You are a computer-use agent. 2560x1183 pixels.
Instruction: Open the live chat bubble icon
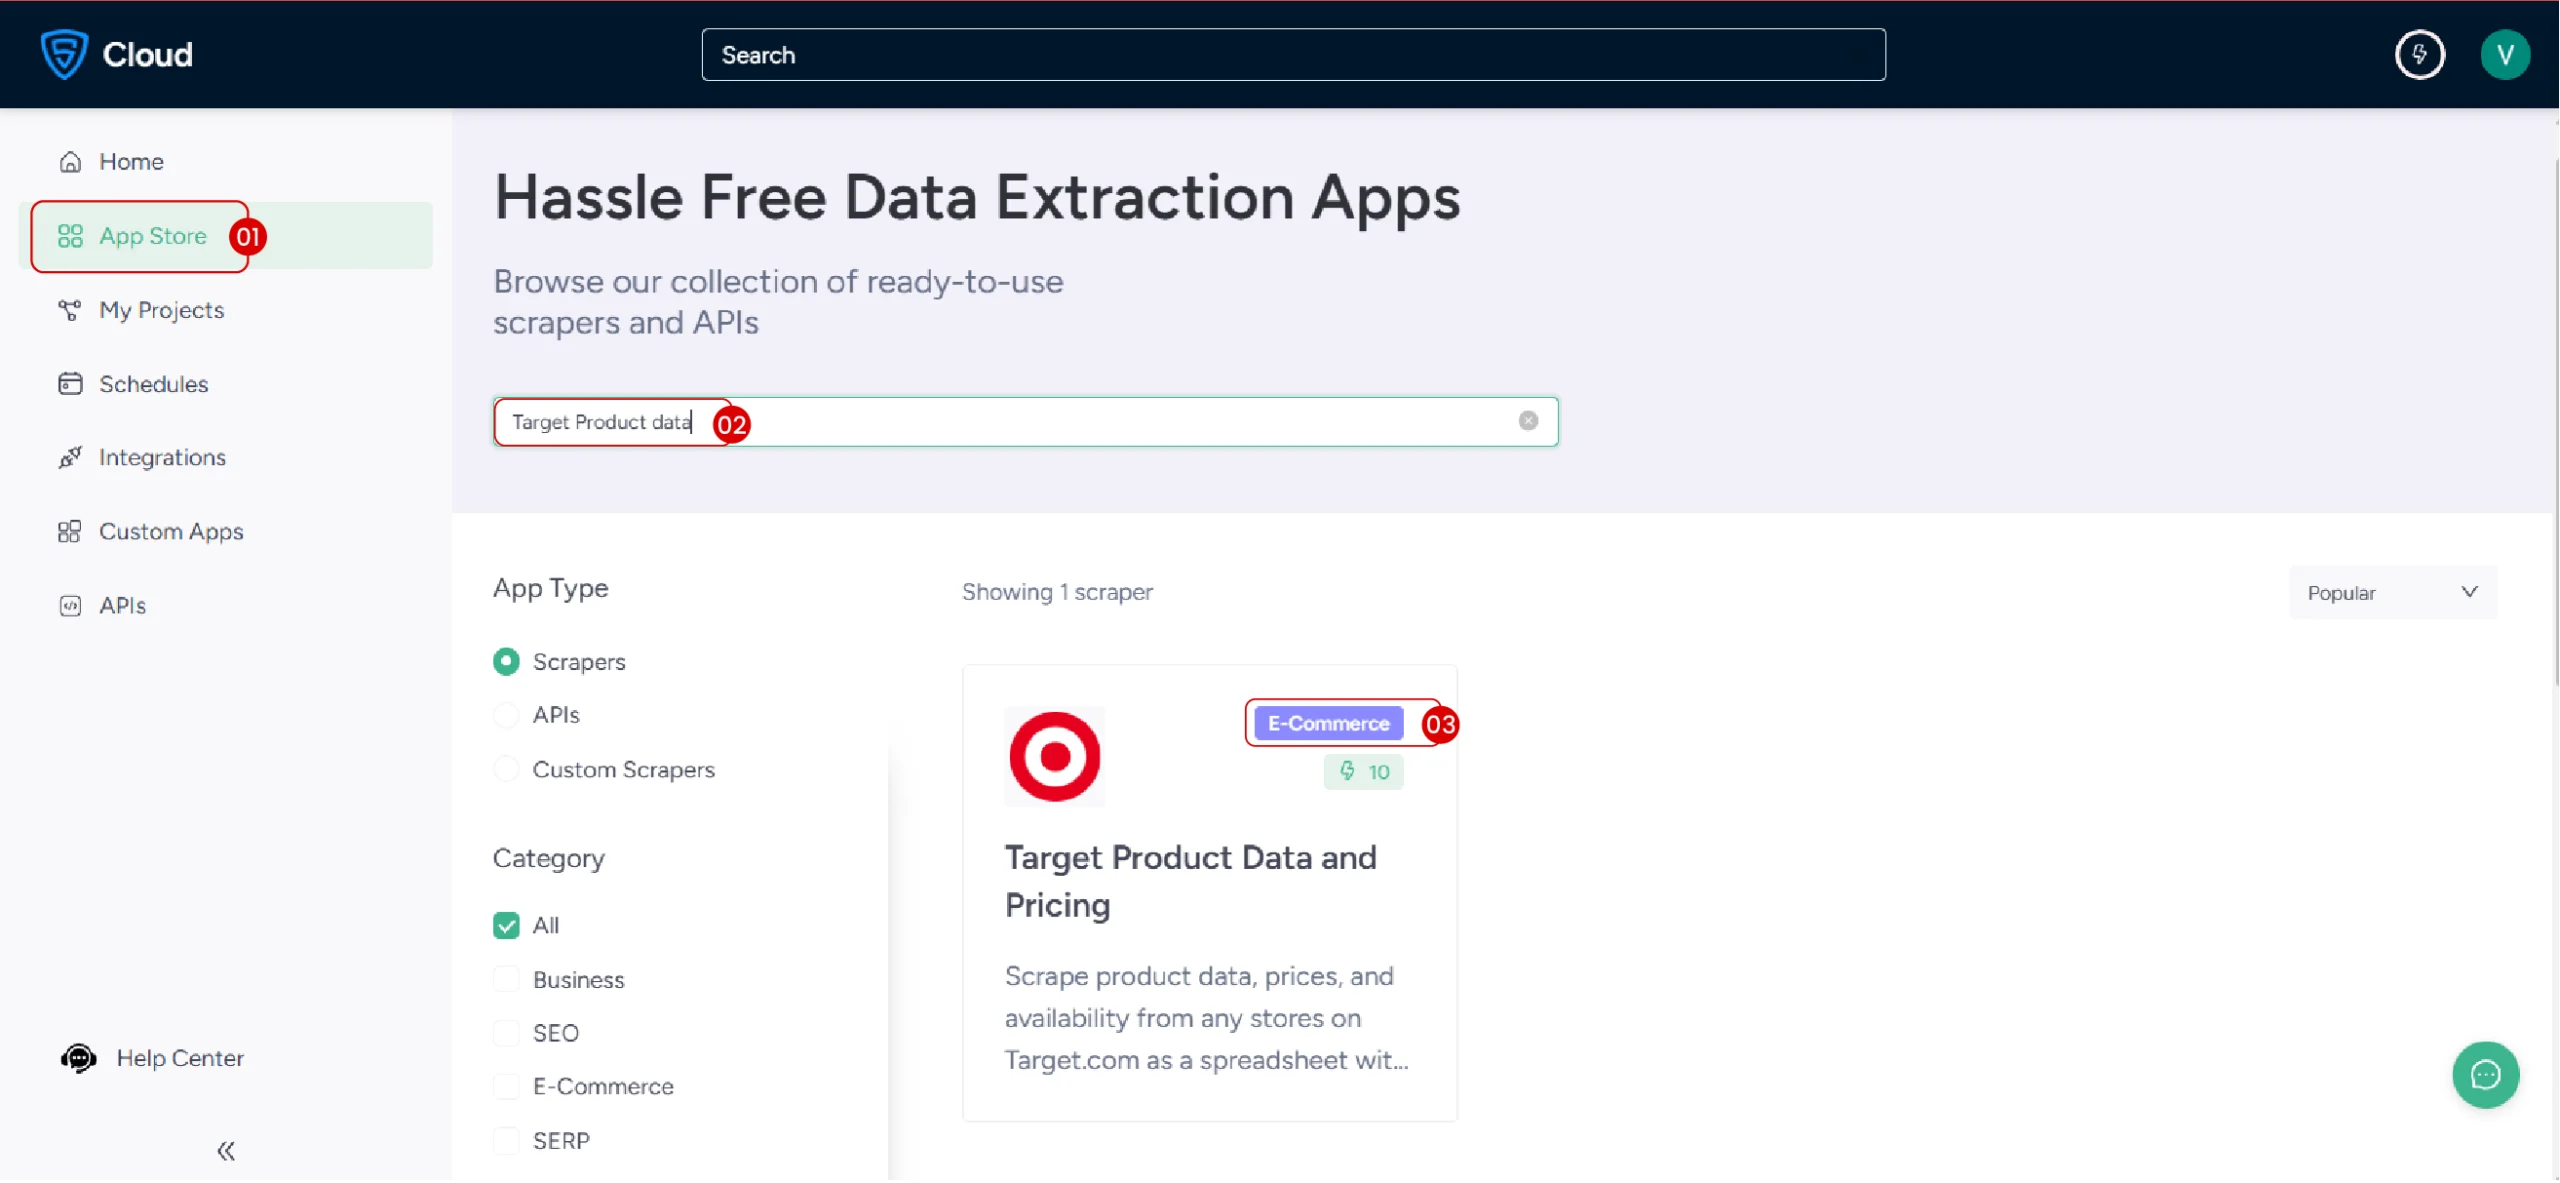pyautogui.click(x=2484, y=1074)
